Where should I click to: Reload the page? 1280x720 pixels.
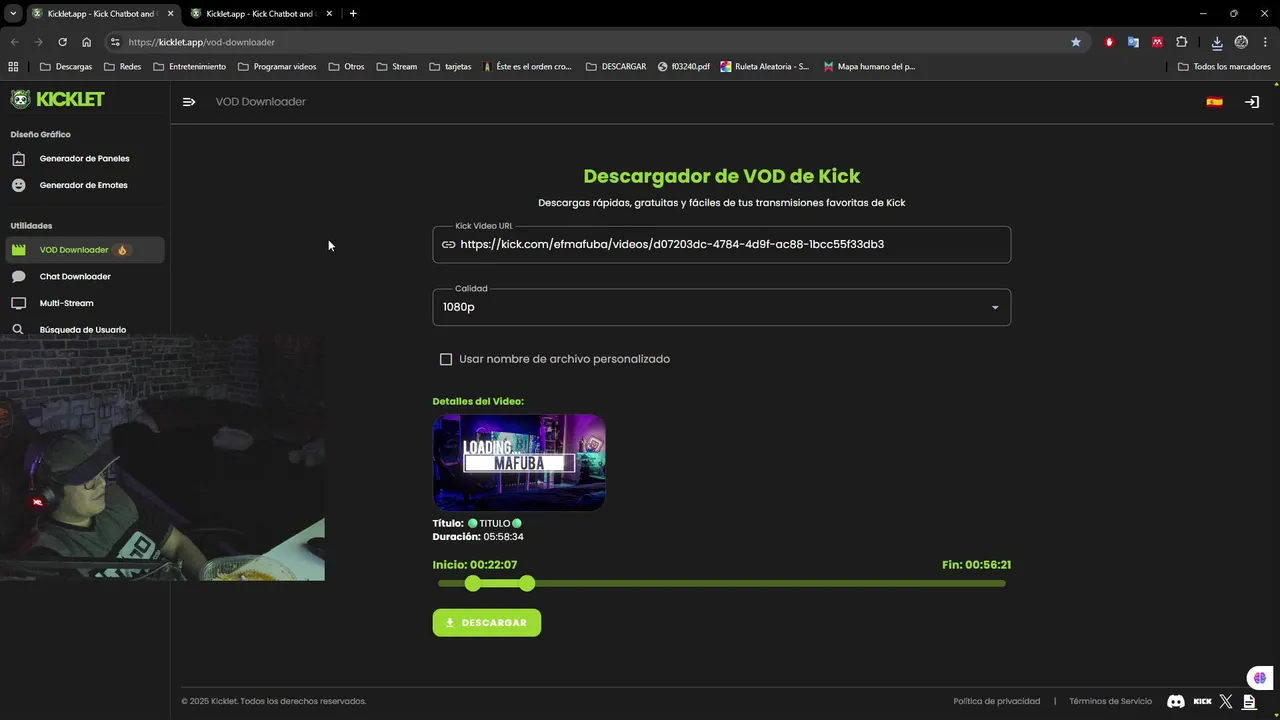pyautogui.click(x=62, y=42)
